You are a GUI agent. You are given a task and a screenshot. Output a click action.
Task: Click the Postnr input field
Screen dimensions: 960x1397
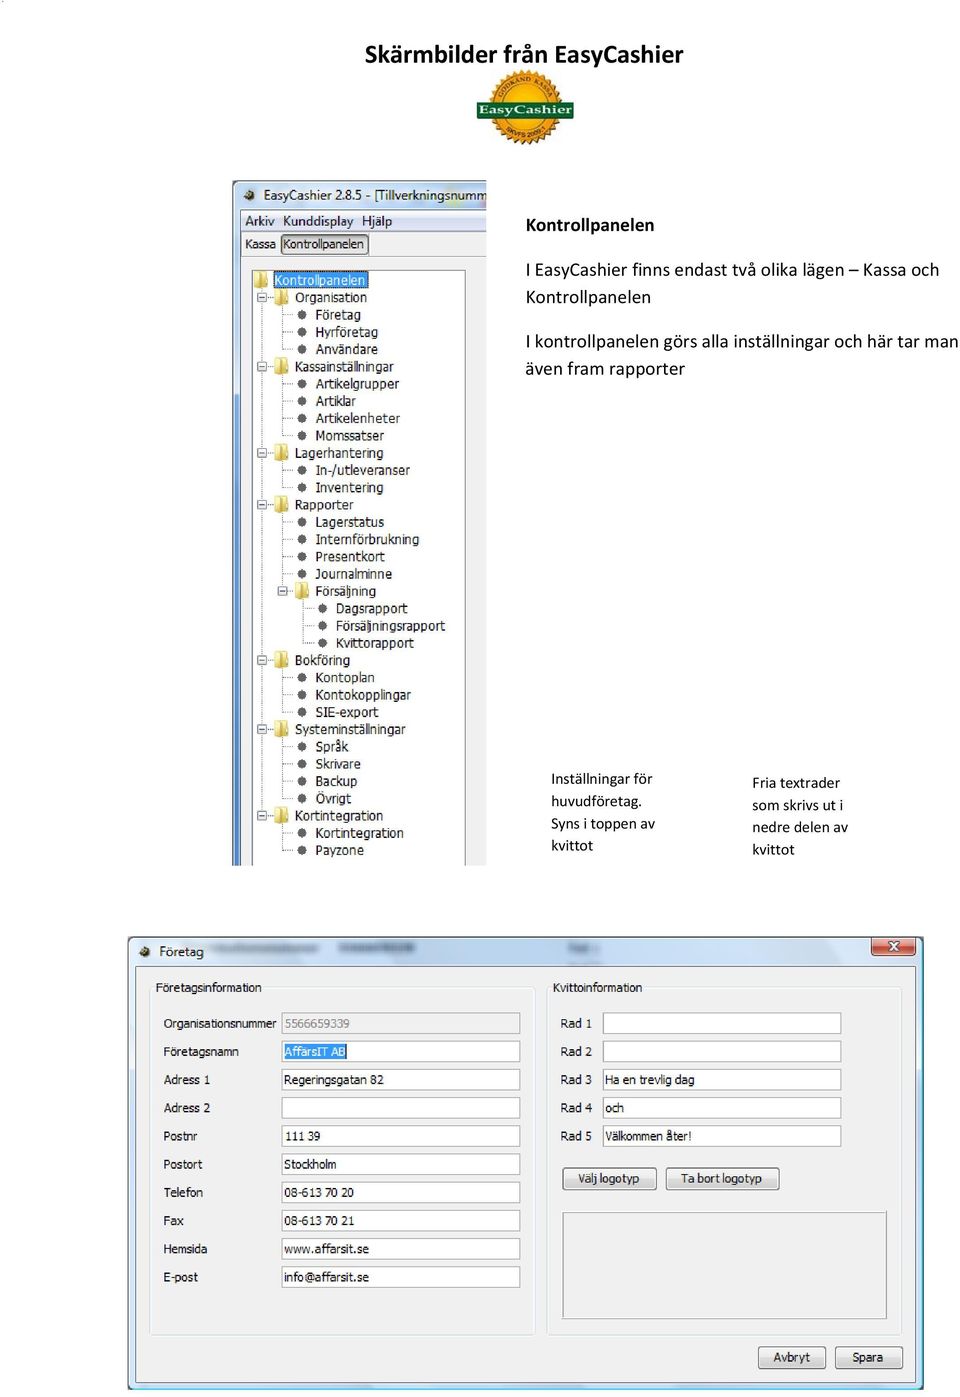401,1136
